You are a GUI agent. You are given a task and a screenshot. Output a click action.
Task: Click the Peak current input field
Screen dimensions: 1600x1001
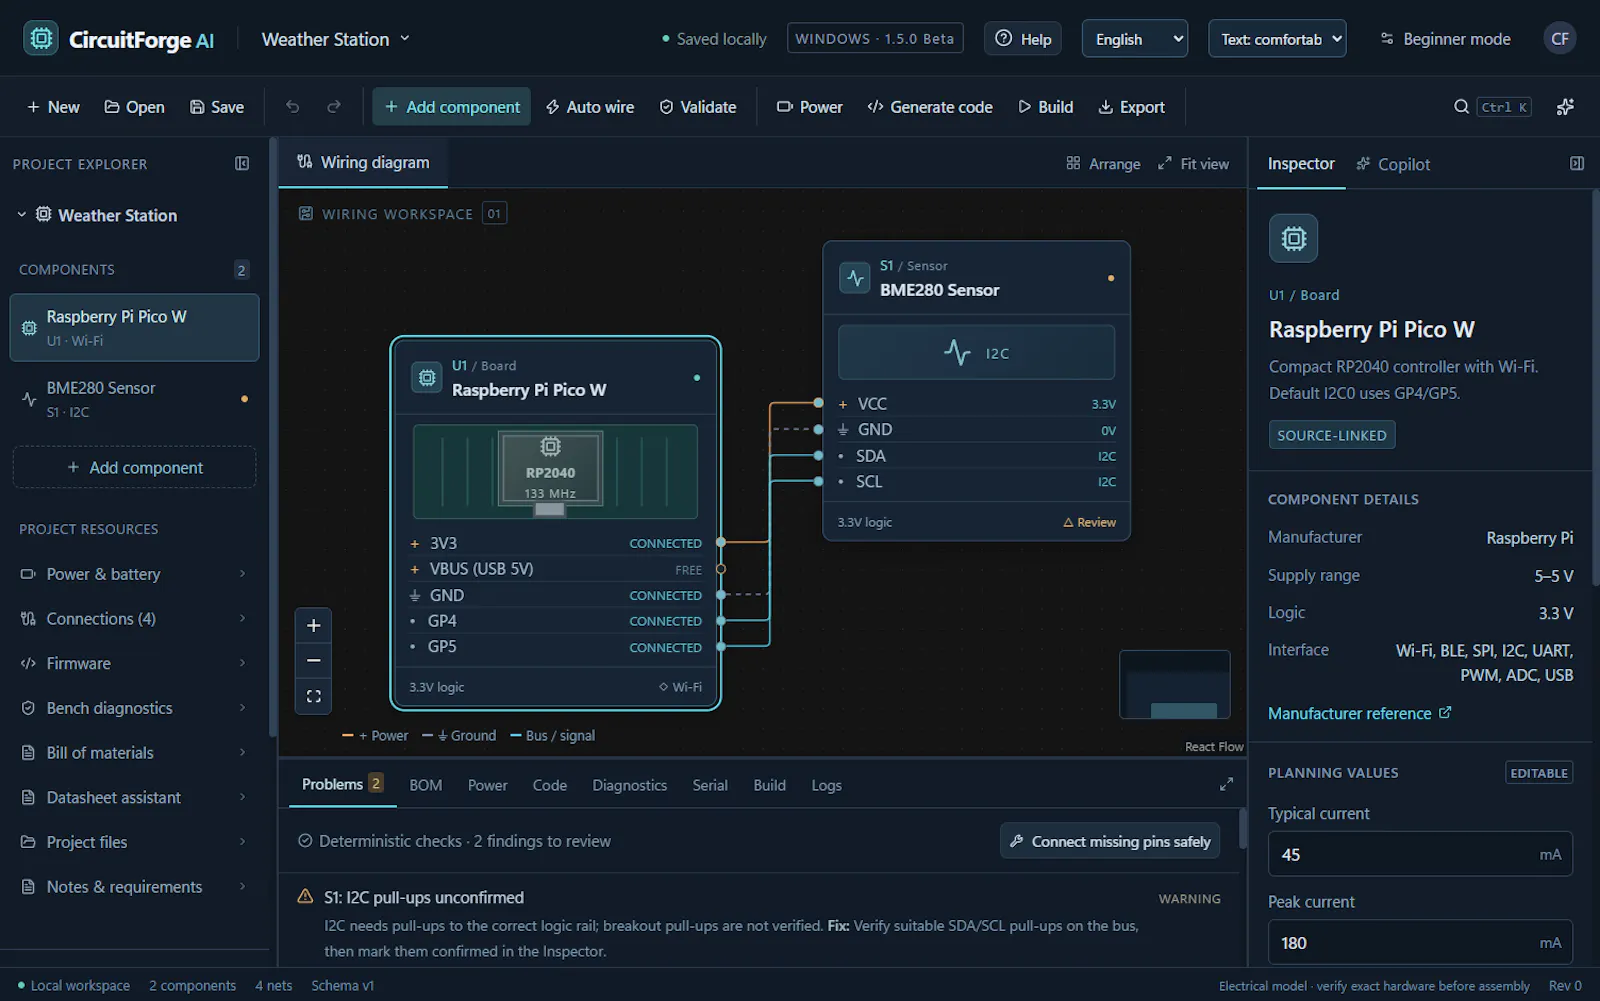1420,943
